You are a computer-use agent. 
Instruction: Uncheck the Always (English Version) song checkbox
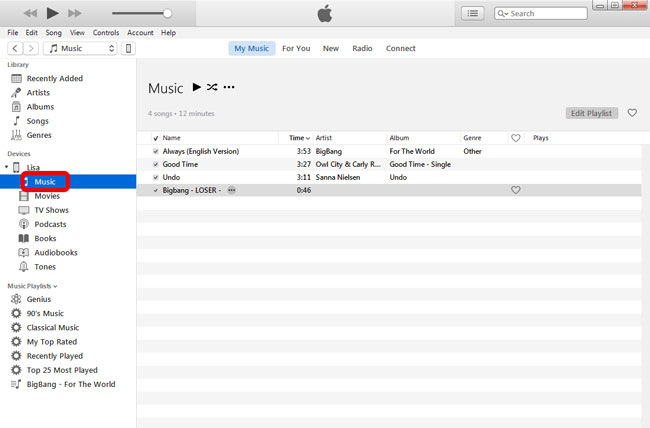[156, 151]
